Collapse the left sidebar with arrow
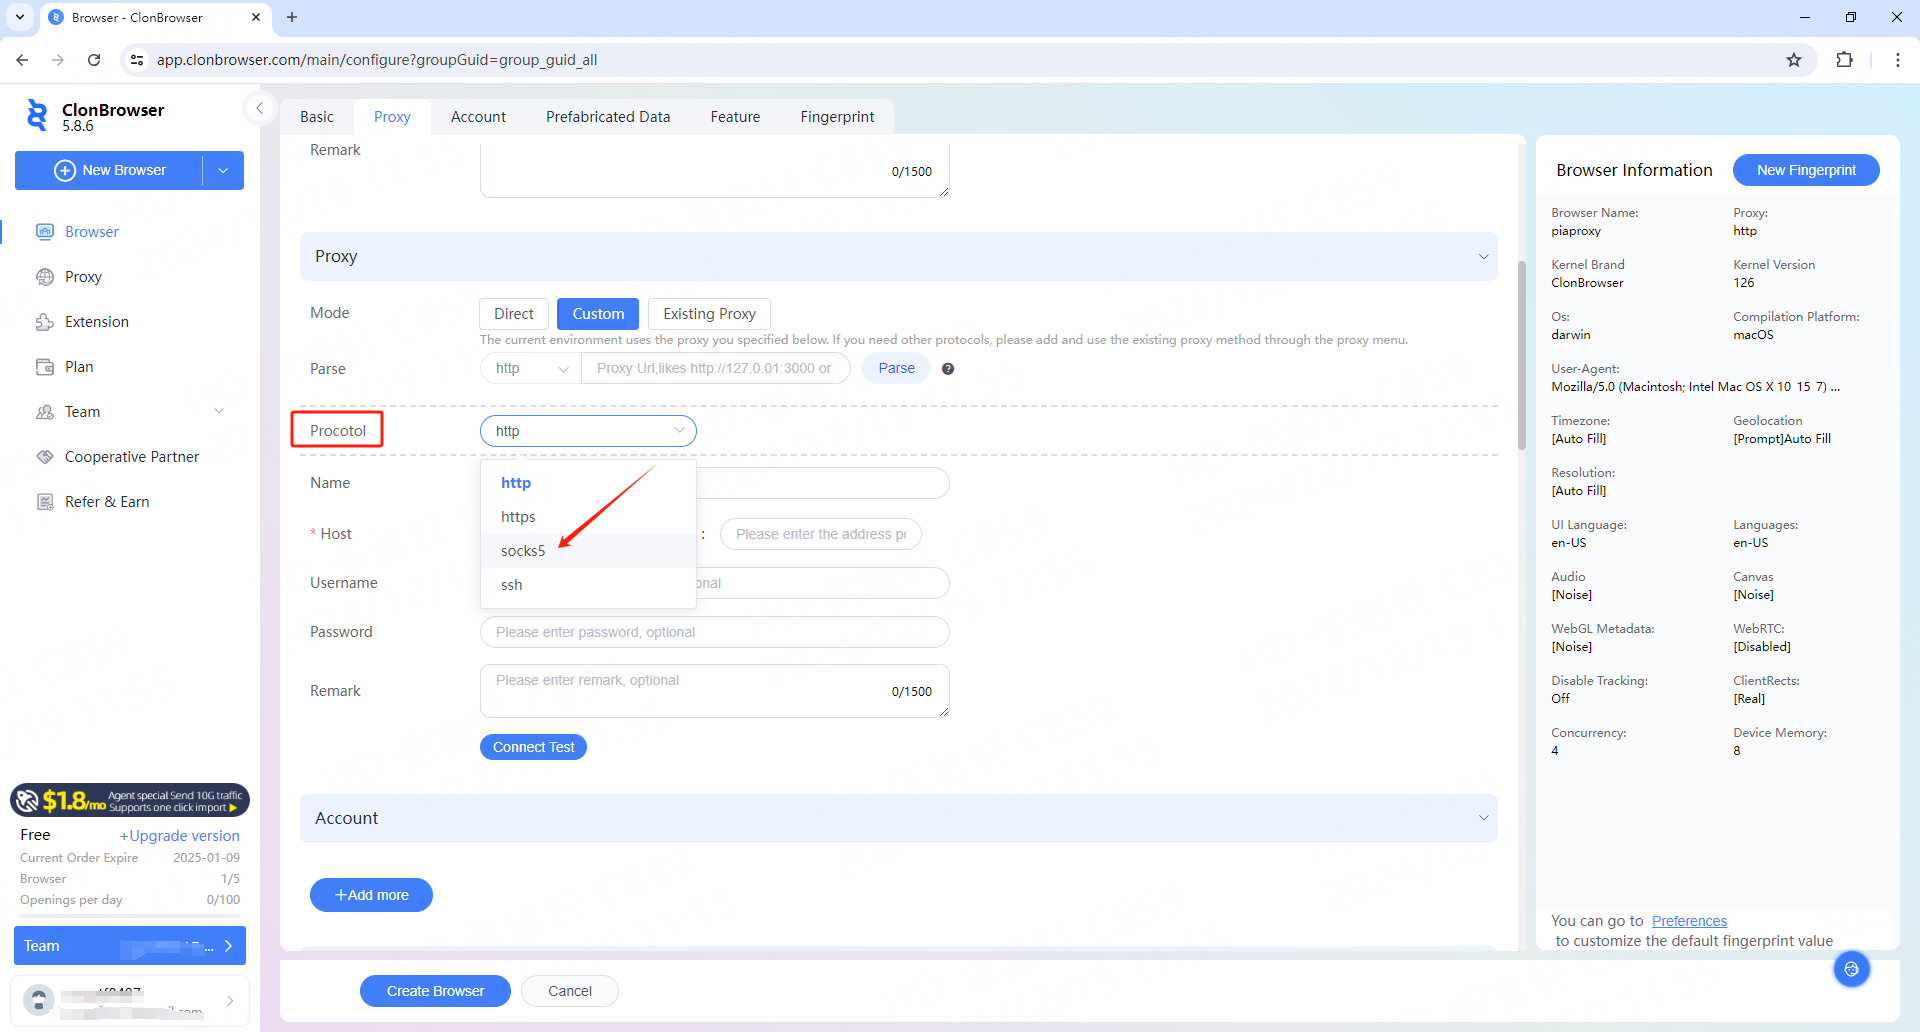This screenshot has height=1032, width=1920. coord(259,108)
